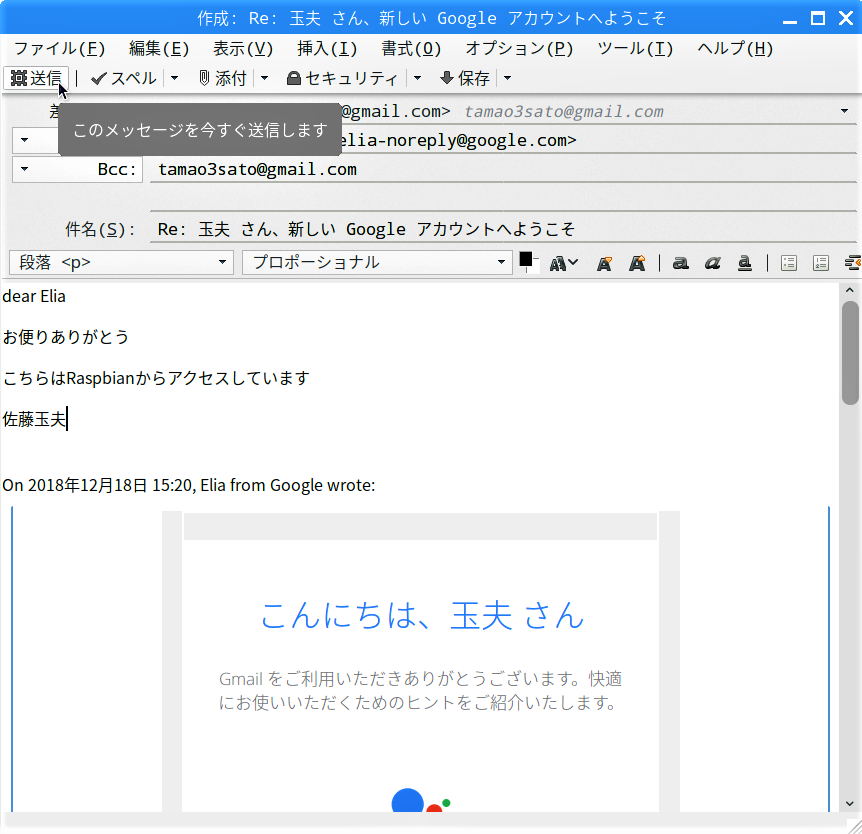
Task: Apply numbered list formatting
Action: click(x=821, y=263)
